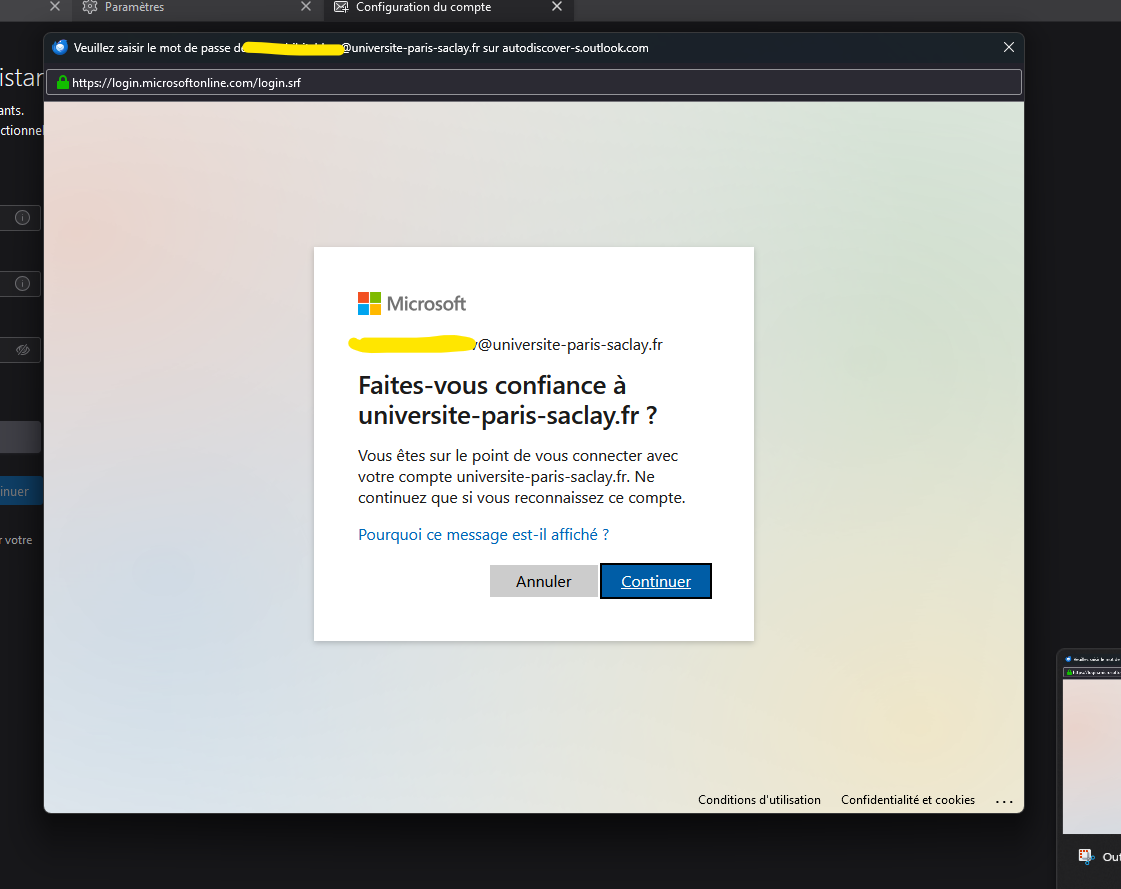Close the password prompt window
This screenshot has width=1121, height=889.
[x=1009, y=47]
